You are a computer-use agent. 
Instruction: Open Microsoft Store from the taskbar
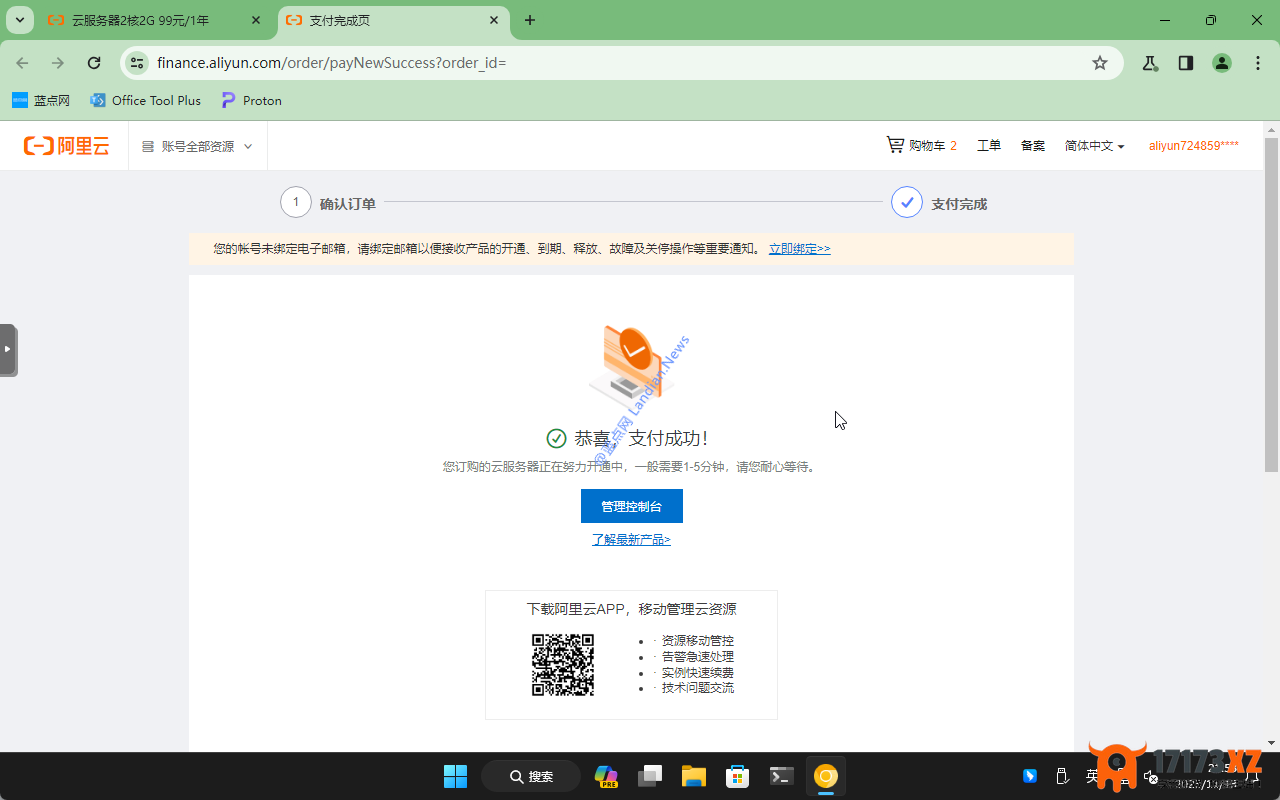[x=738, y=776]
